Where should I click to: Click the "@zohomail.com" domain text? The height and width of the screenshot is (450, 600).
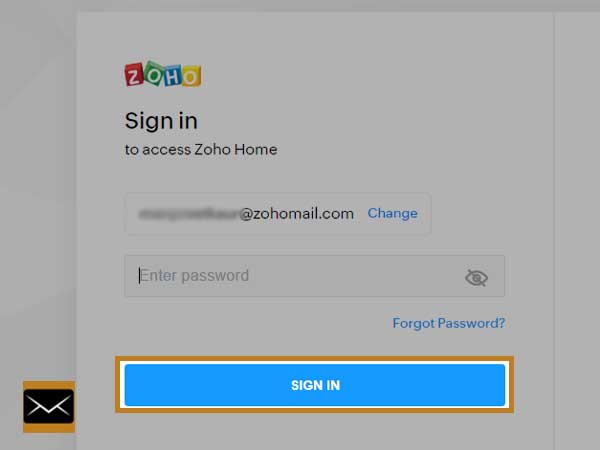point(297,214)
